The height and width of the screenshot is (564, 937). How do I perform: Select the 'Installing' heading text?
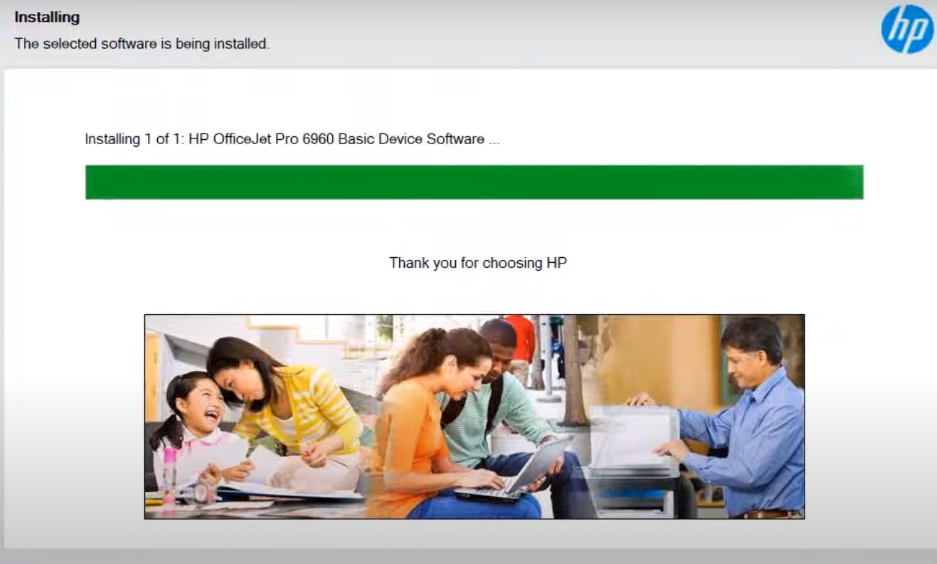click(x=47, y=17)
